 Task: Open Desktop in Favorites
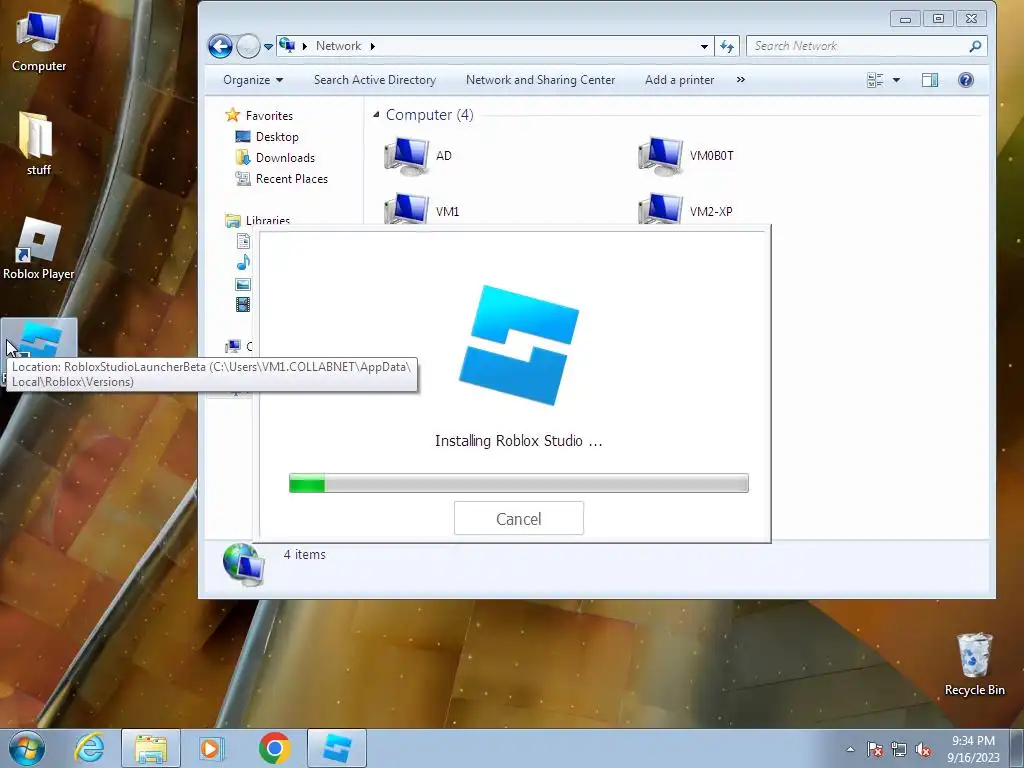coord(267,136)
